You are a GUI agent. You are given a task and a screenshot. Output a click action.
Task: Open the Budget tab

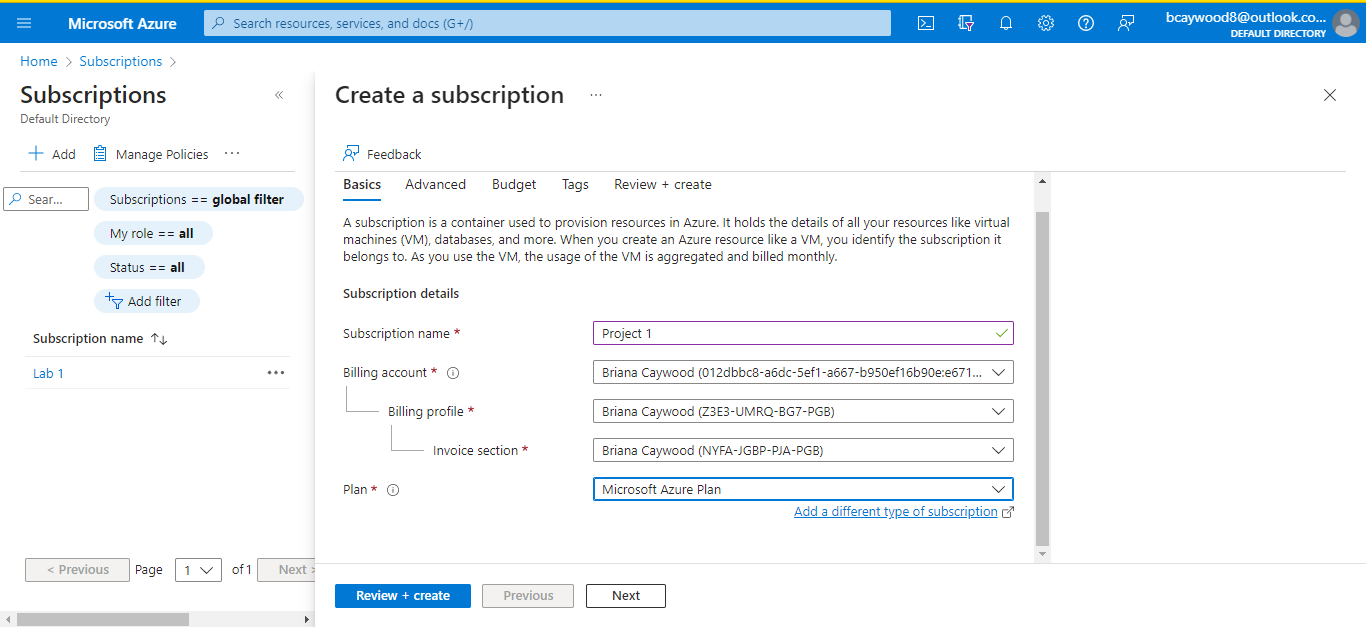pyautogui.click(x=513, y=184)
